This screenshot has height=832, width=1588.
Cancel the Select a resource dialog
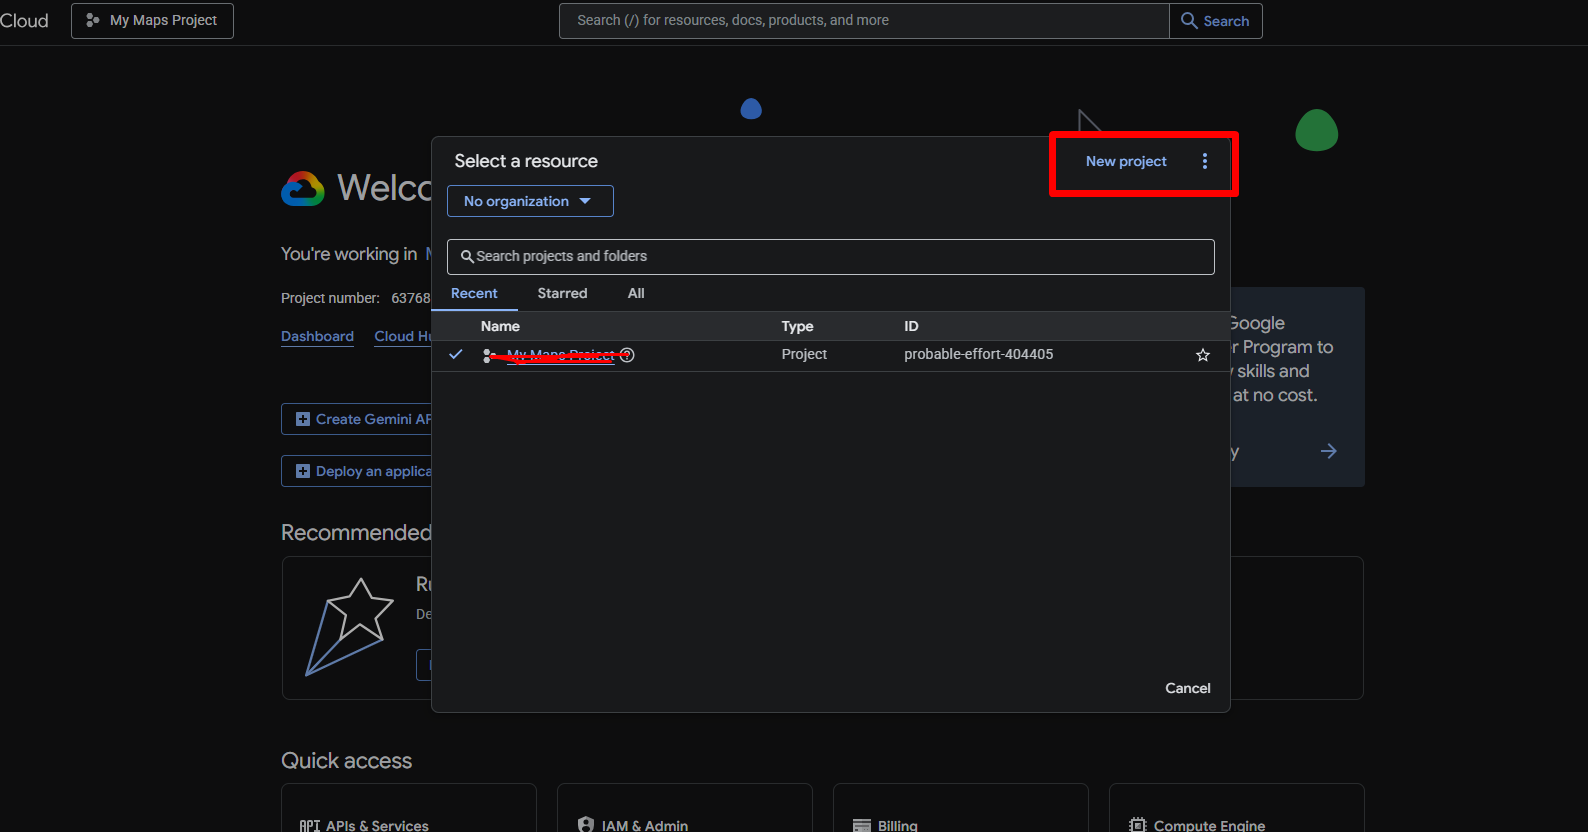click(1188, 688)
